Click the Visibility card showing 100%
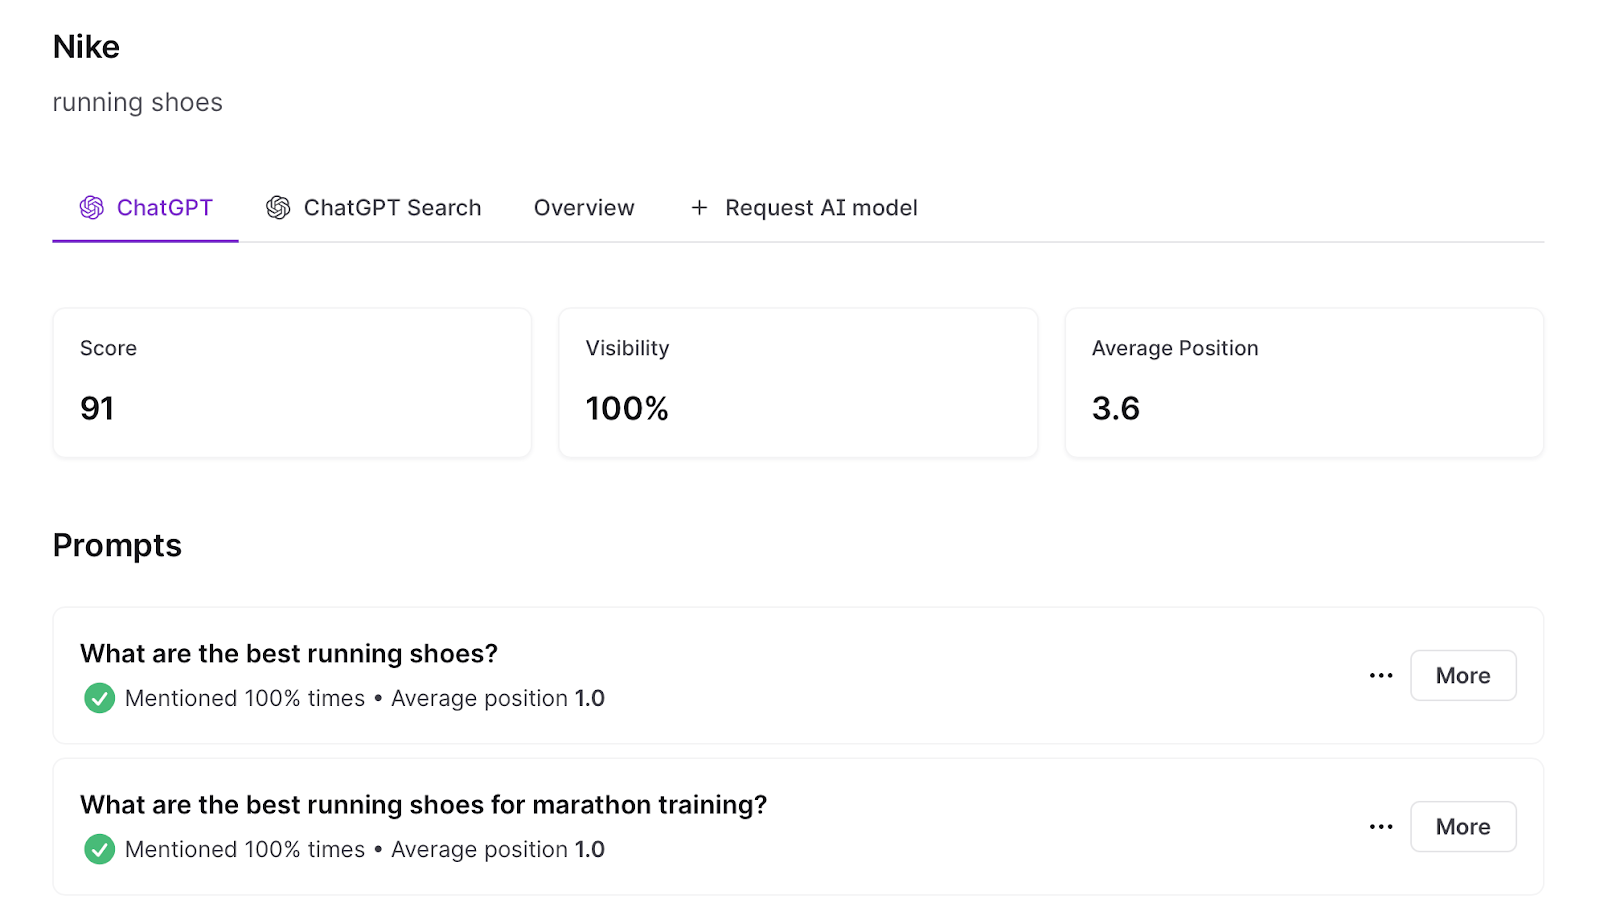The height and width of the screenshot is (907, 1600). [x=798, y=382]
